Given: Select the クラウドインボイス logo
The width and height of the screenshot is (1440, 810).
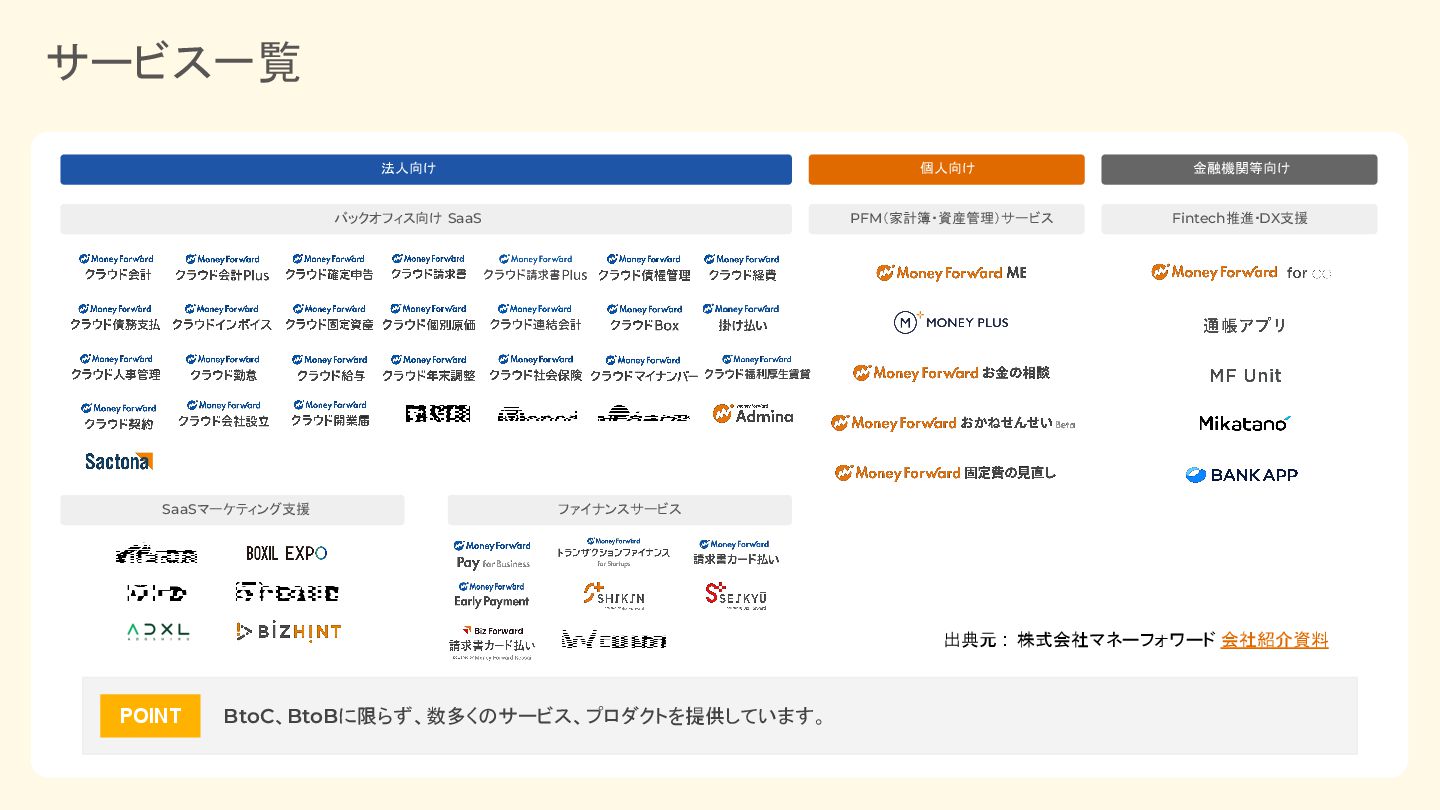Looking at the screenshot, I should pos(222,317).
